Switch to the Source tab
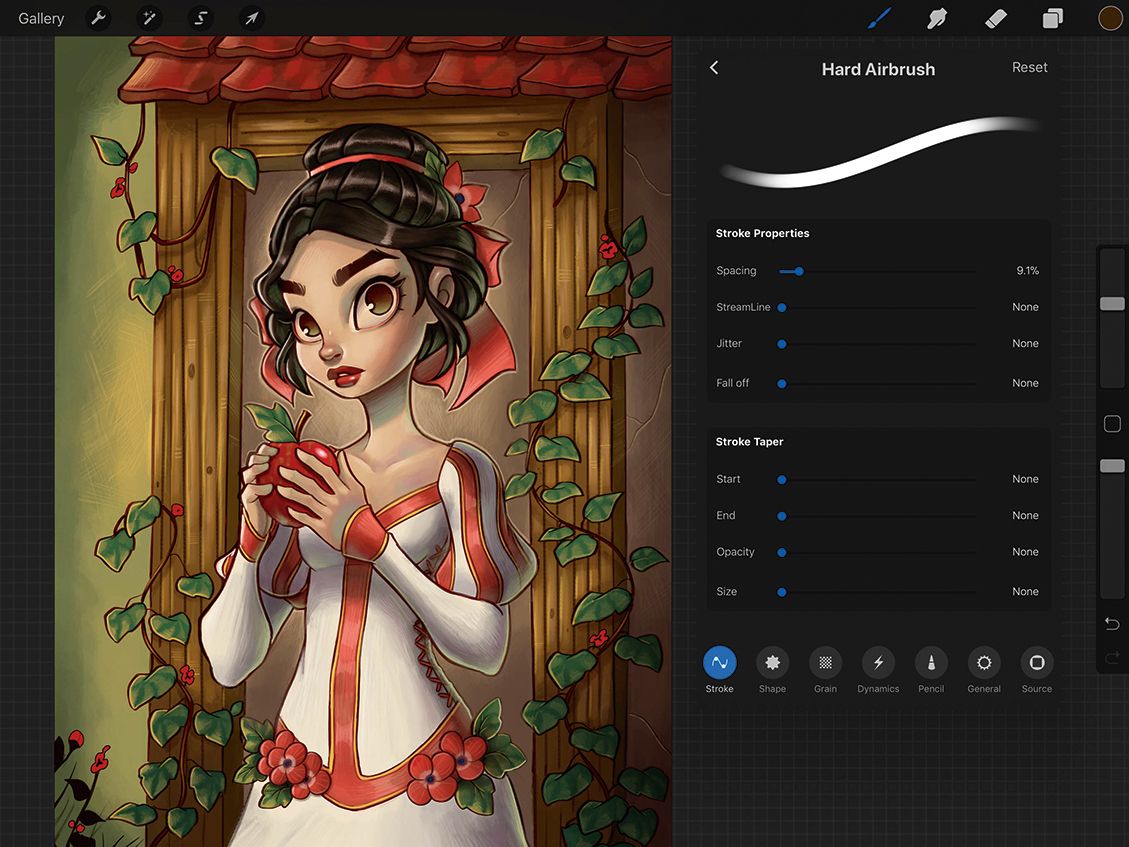Image resolution: width=1129 pixels, height=847 pixels. pyautogui.click(x=1037, y=670)
